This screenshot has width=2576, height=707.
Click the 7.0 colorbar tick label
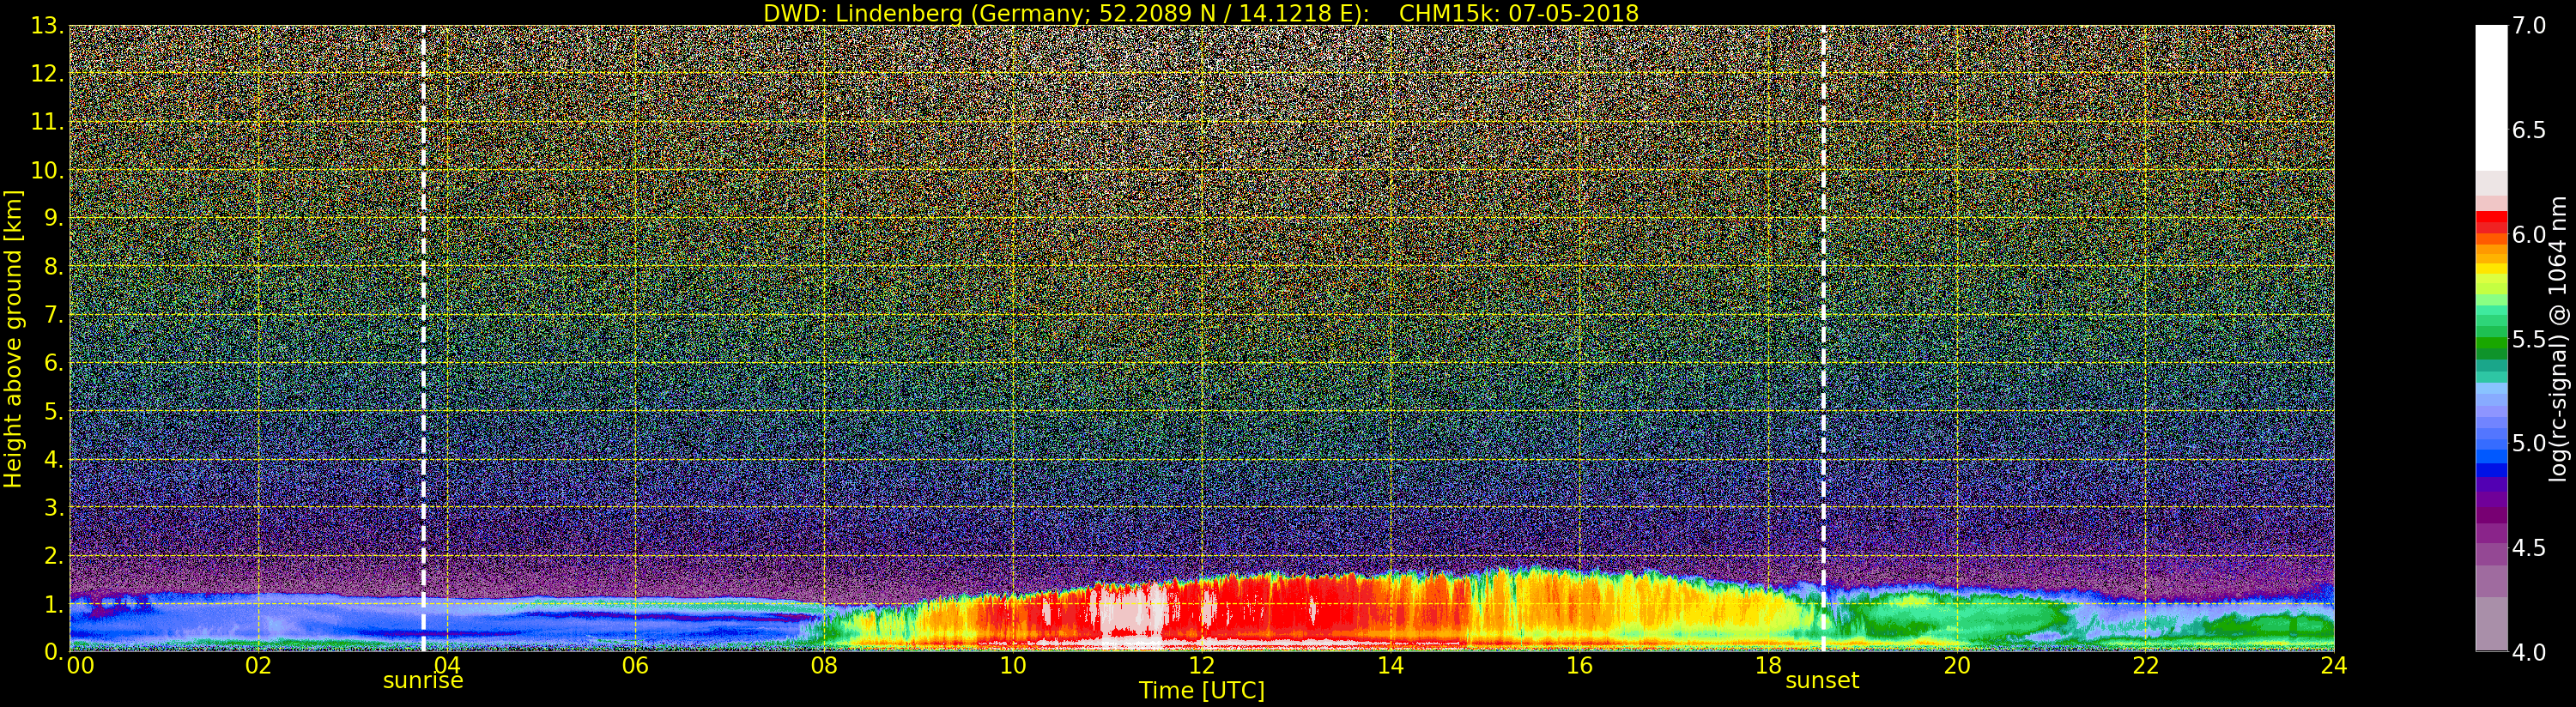tap(2529, 26)
